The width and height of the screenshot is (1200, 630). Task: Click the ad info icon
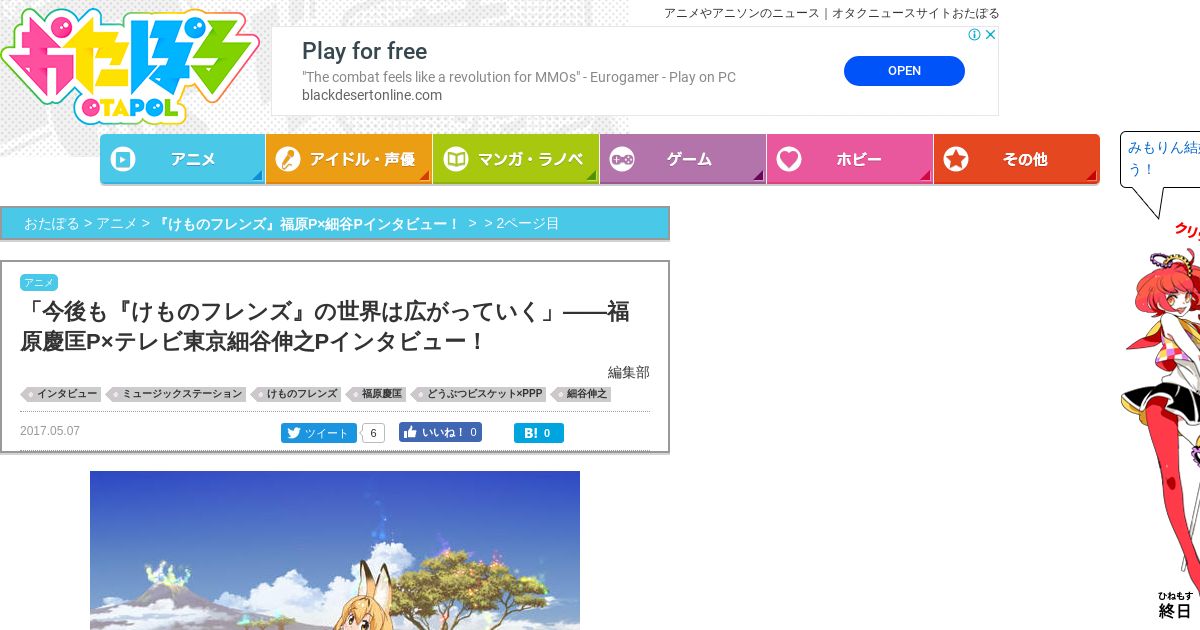point(974,35)
